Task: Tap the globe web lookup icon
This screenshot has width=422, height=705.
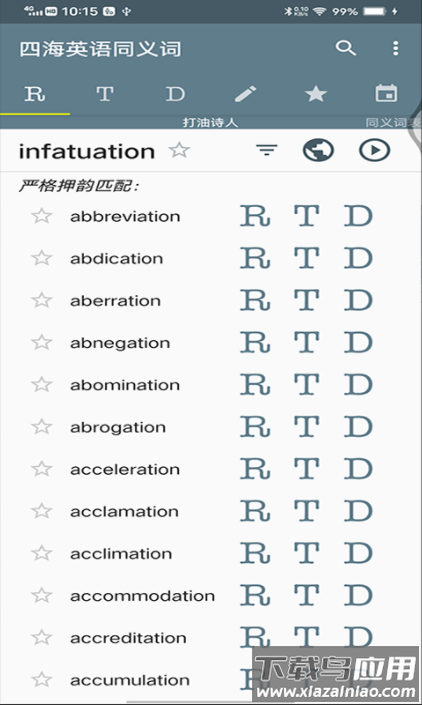Action: 318,150
